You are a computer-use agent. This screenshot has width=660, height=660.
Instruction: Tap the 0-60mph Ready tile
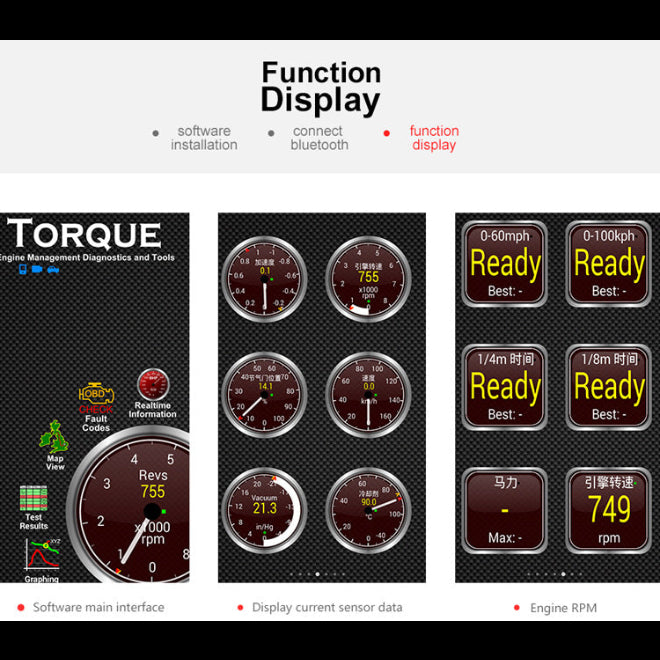[505, 264]
